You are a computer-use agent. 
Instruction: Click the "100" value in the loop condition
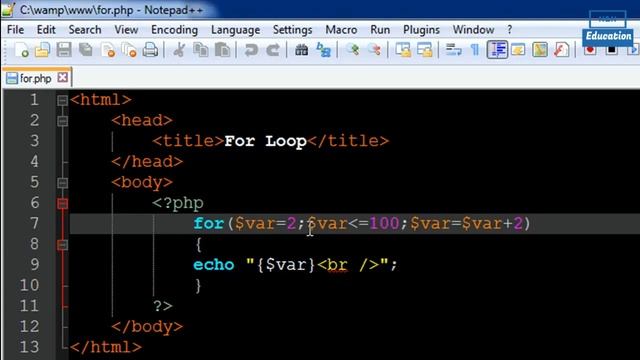click(x=384, y=224)
